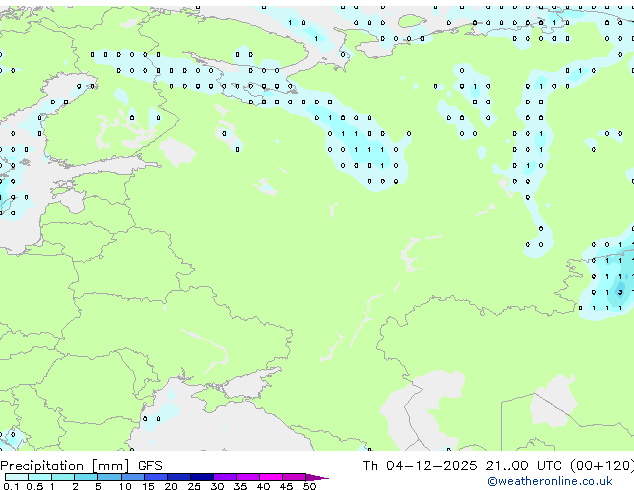Screen dimensions: 634x490
Task: Select legend swatch between 35 and 40
Action: point(248,477)
